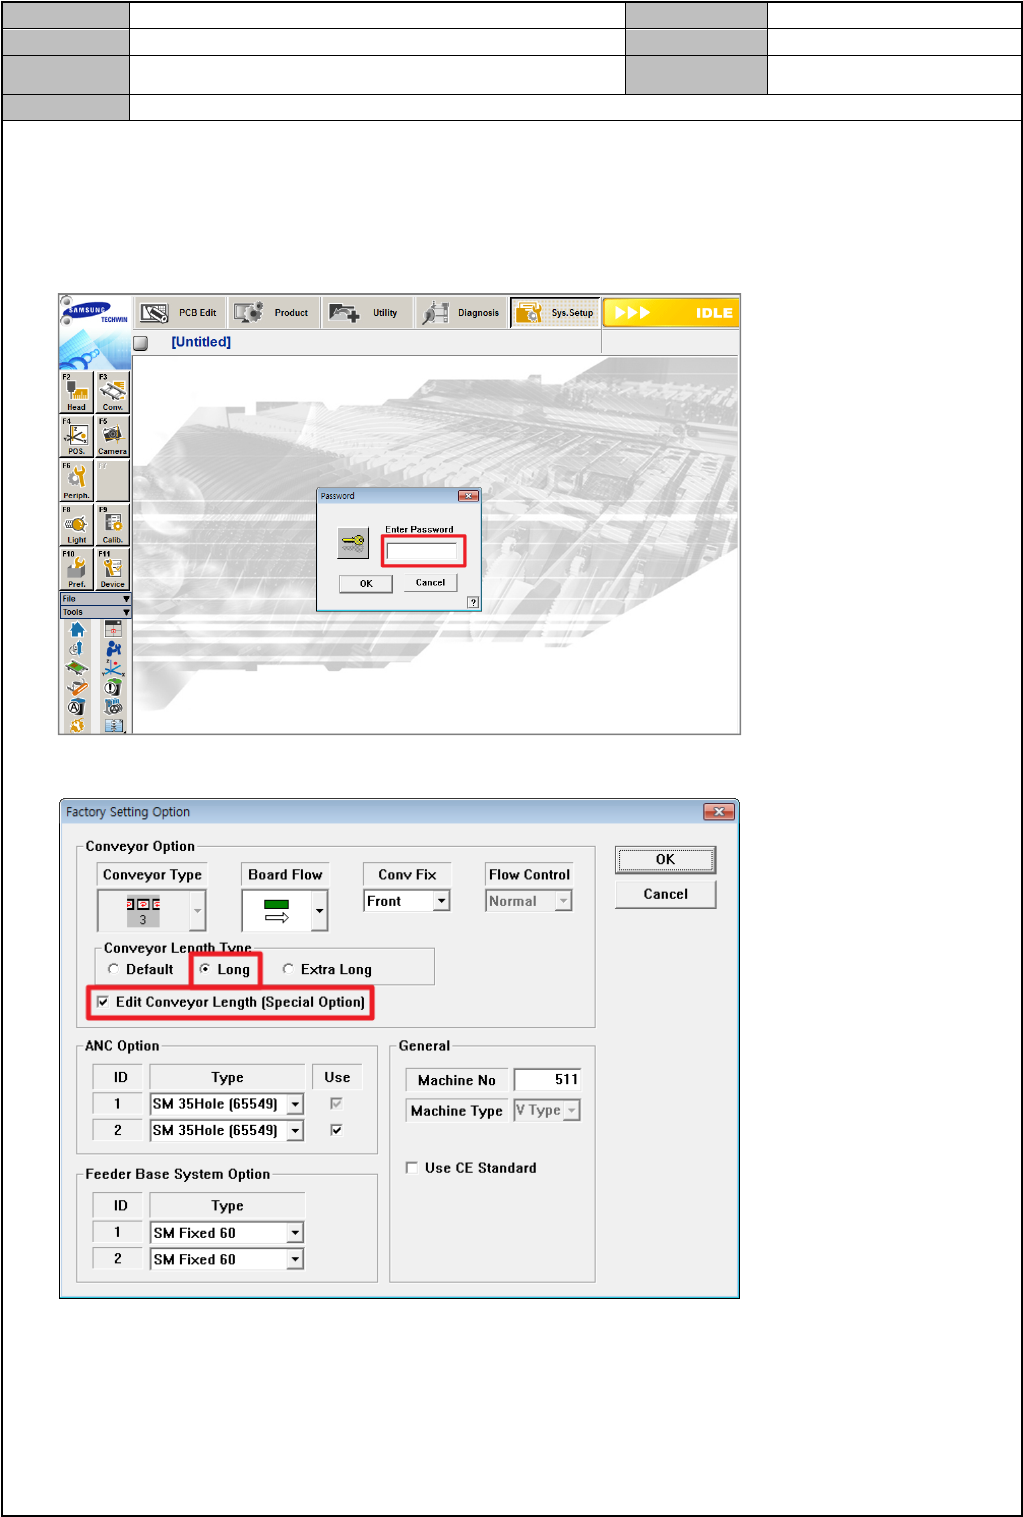
Task: Open the F10 Pref. setup button
Action: (76, 568)
